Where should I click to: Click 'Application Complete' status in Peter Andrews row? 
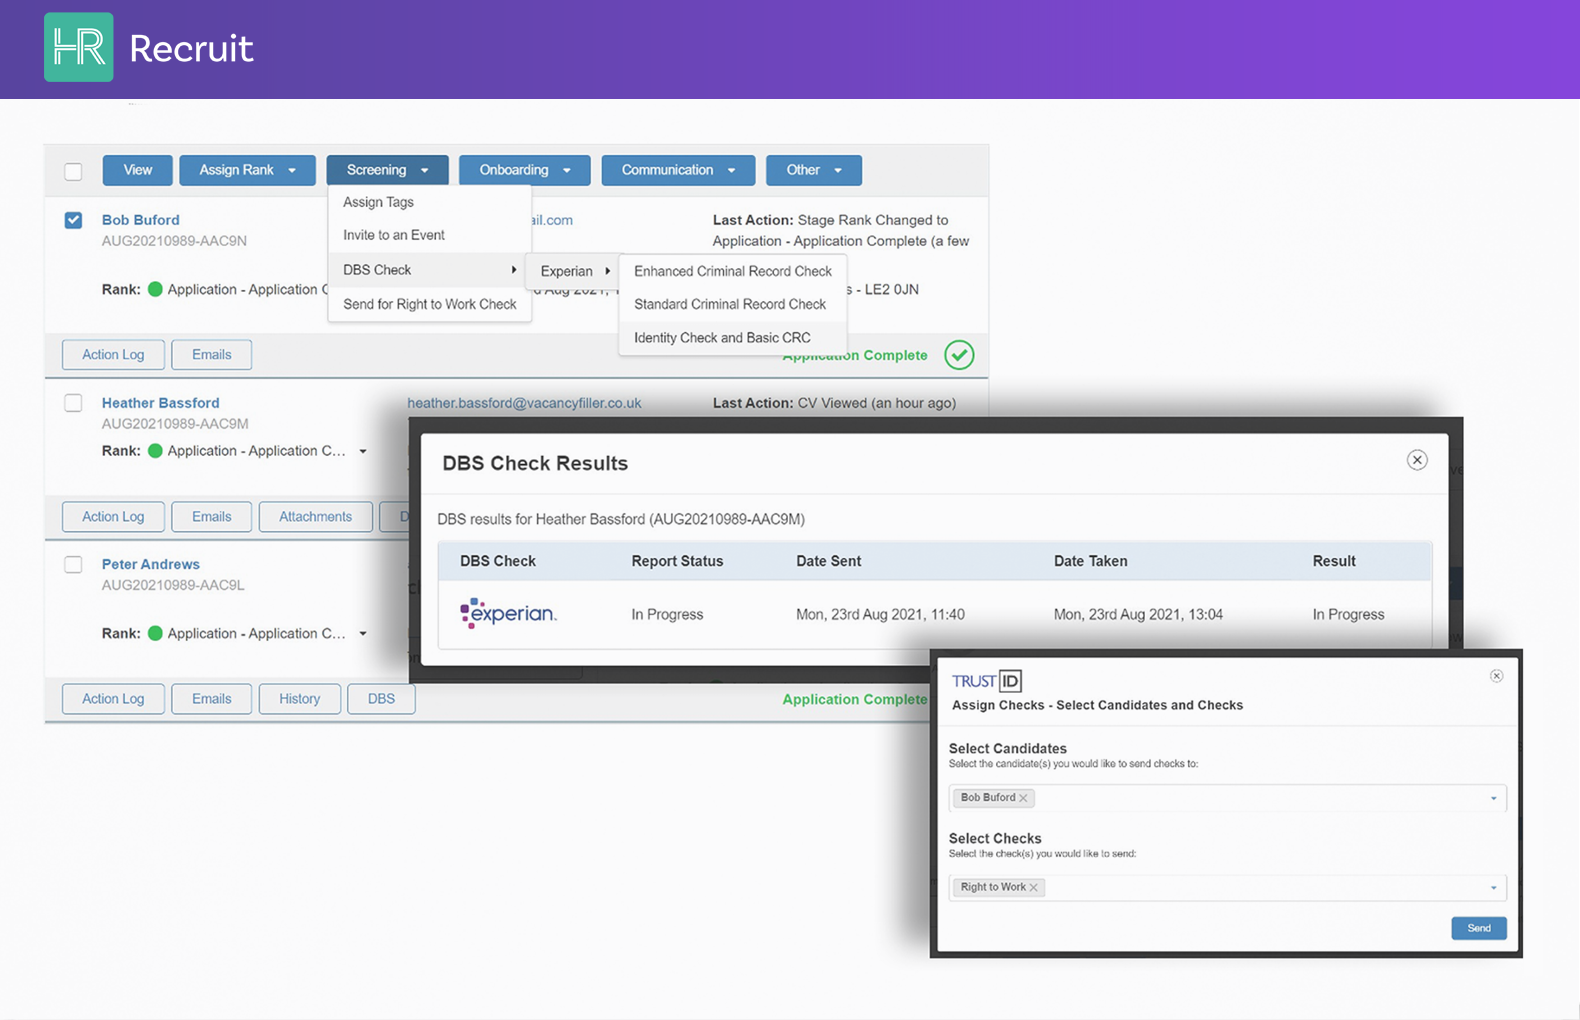pyautogui.click(x=855, y=699)
